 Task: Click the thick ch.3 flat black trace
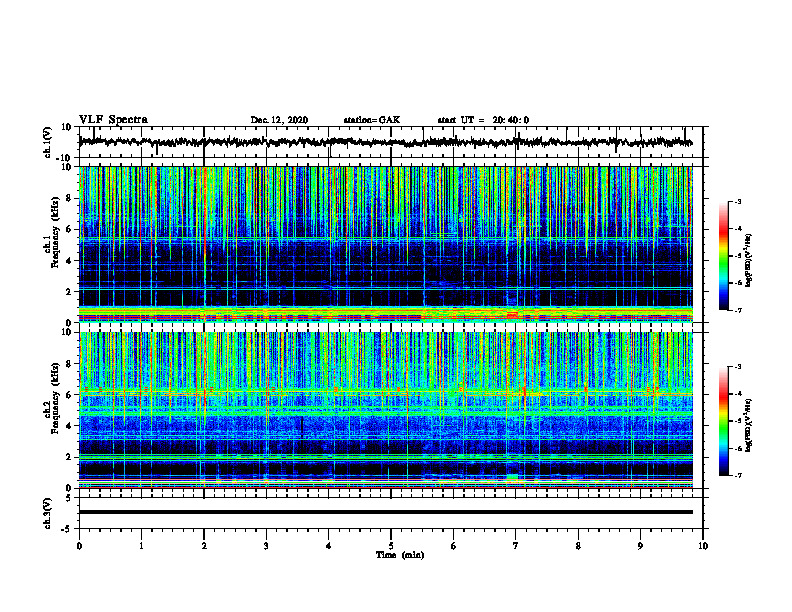tap(385, 512)
